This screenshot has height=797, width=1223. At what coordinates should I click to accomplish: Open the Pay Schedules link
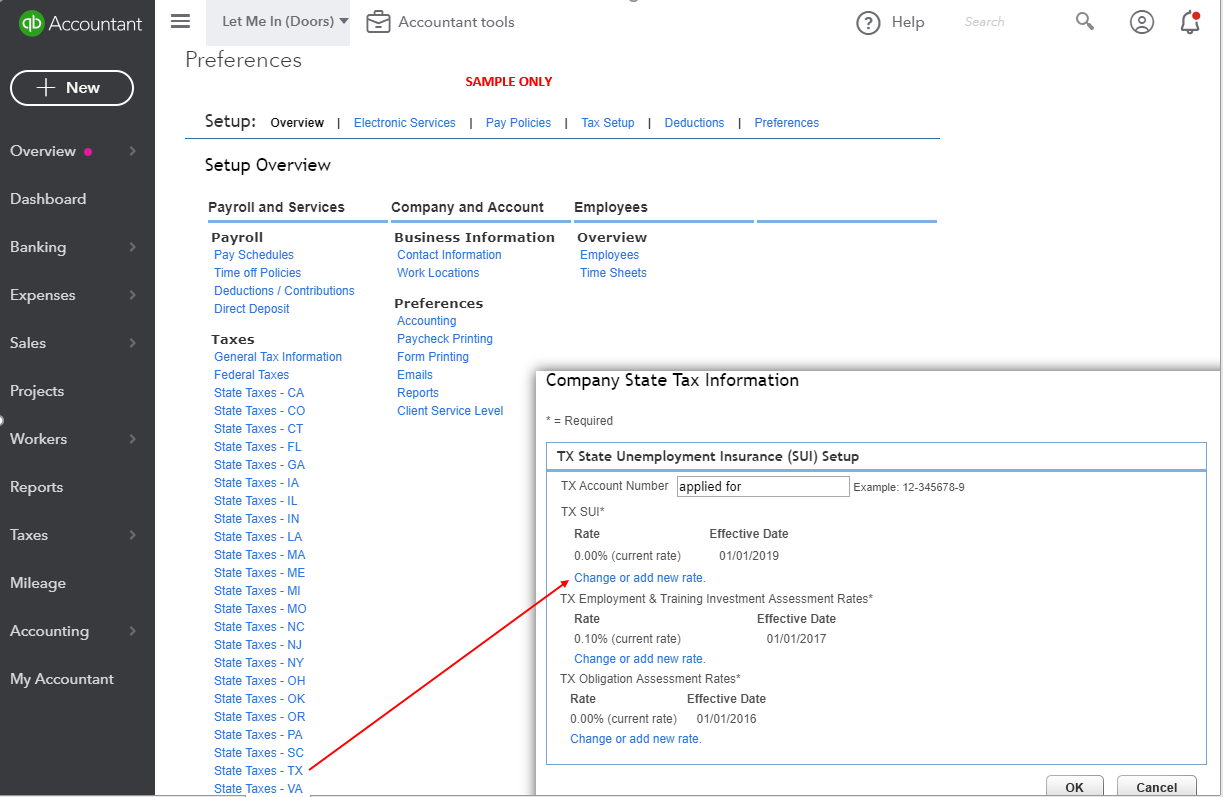point(254,255)
